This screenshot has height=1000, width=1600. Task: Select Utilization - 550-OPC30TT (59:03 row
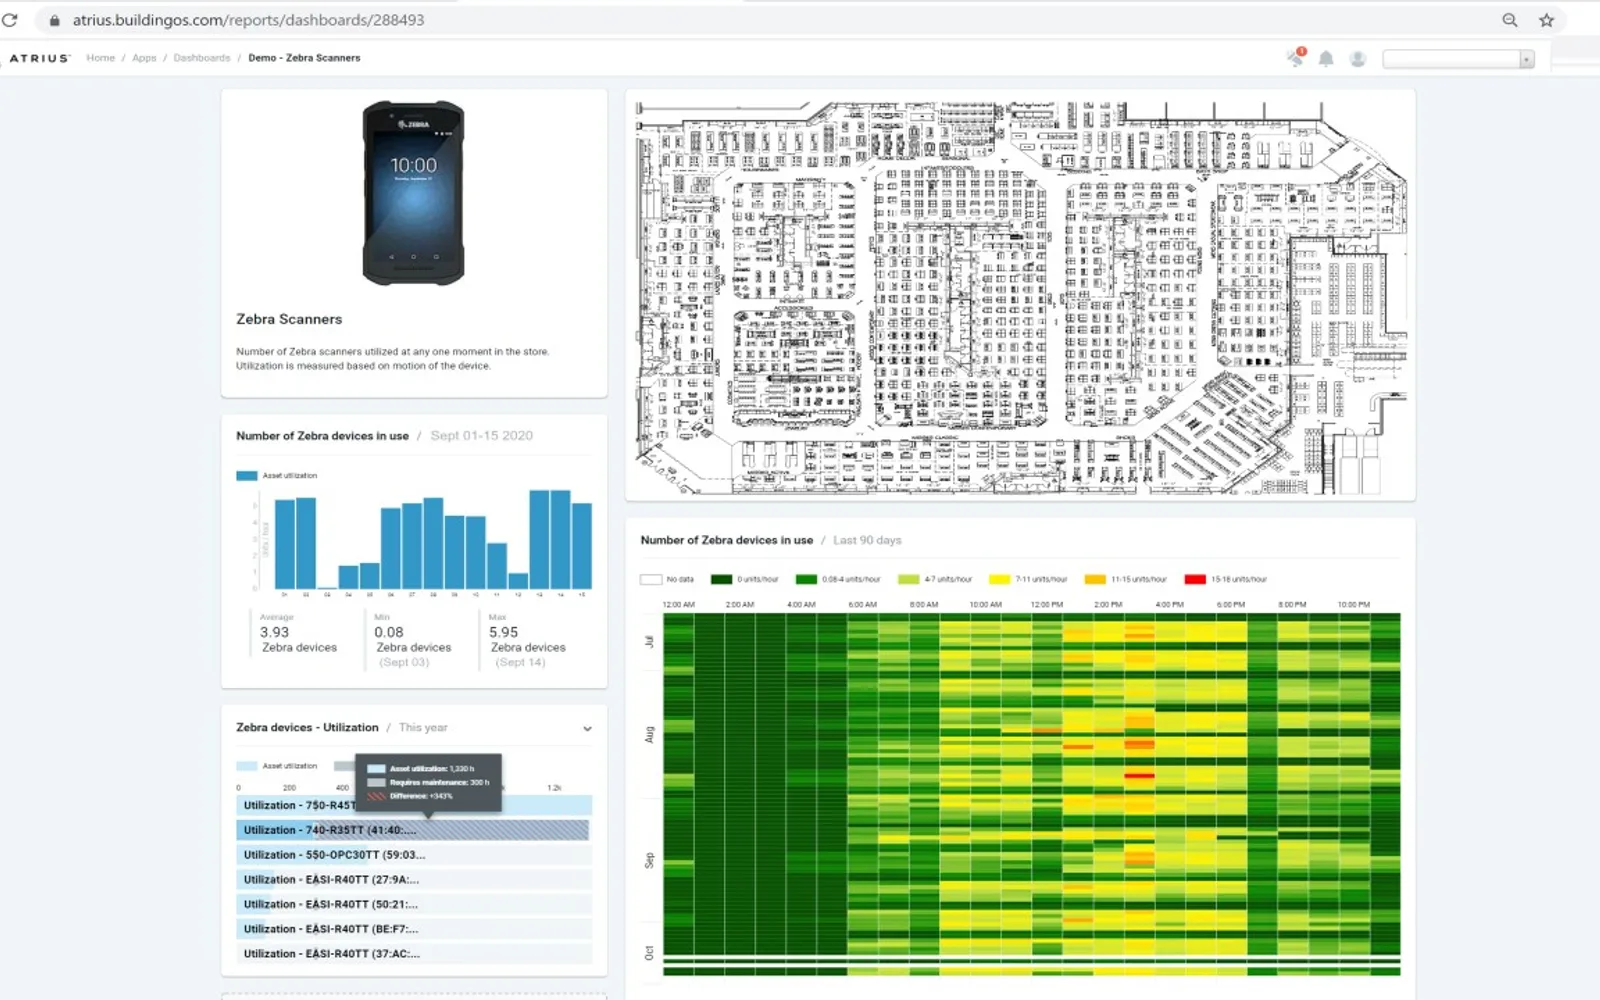414,855
